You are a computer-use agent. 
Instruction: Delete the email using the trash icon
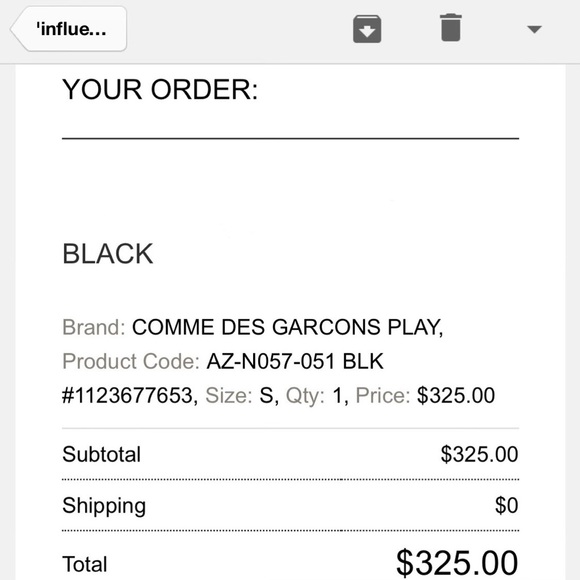(451, 27)
